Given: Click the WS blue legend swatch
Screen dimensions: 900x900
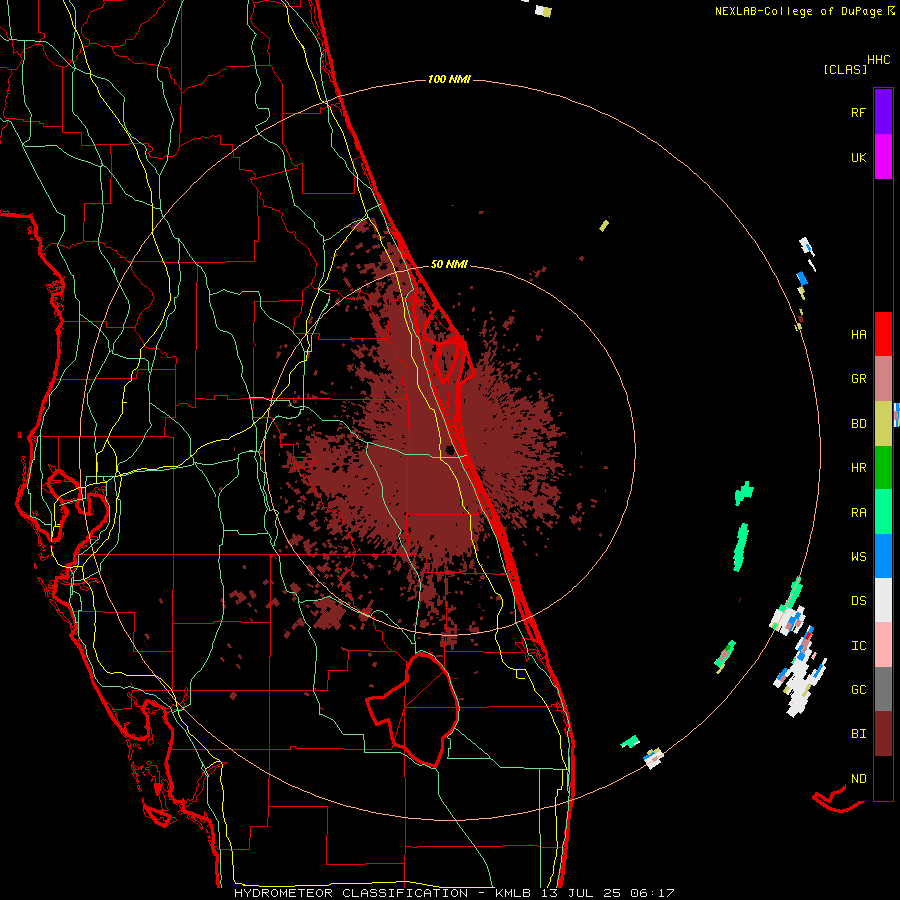Looking at the screenshot, I should 883,556.
